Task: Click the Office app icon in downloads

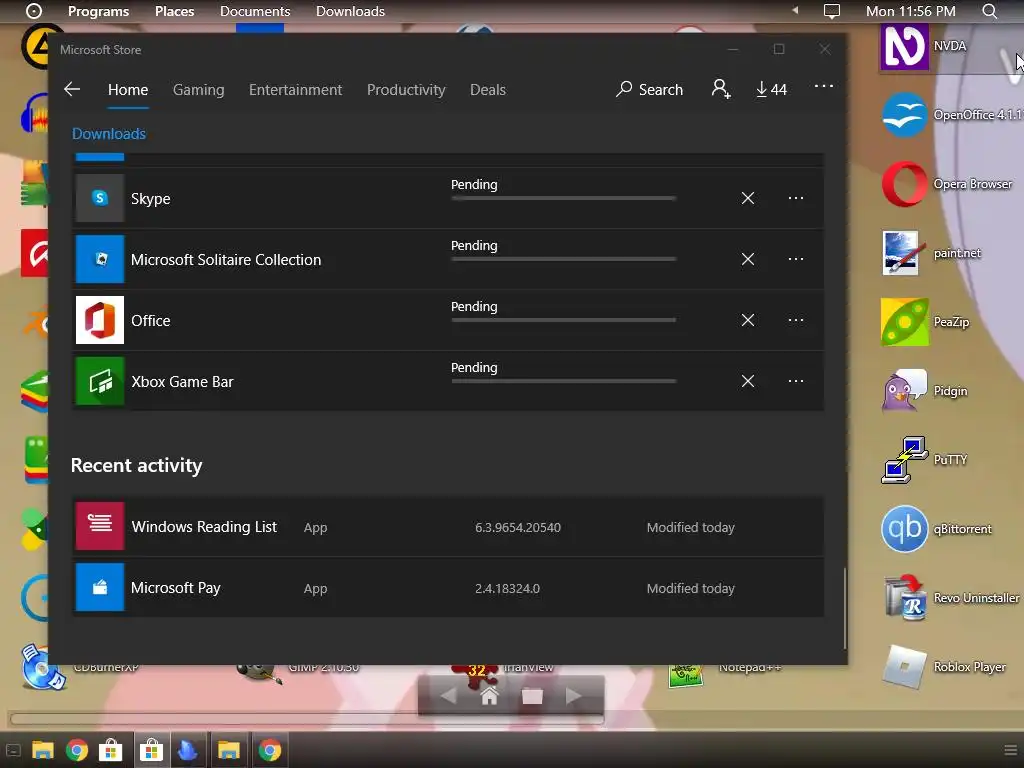Action: 100,320
